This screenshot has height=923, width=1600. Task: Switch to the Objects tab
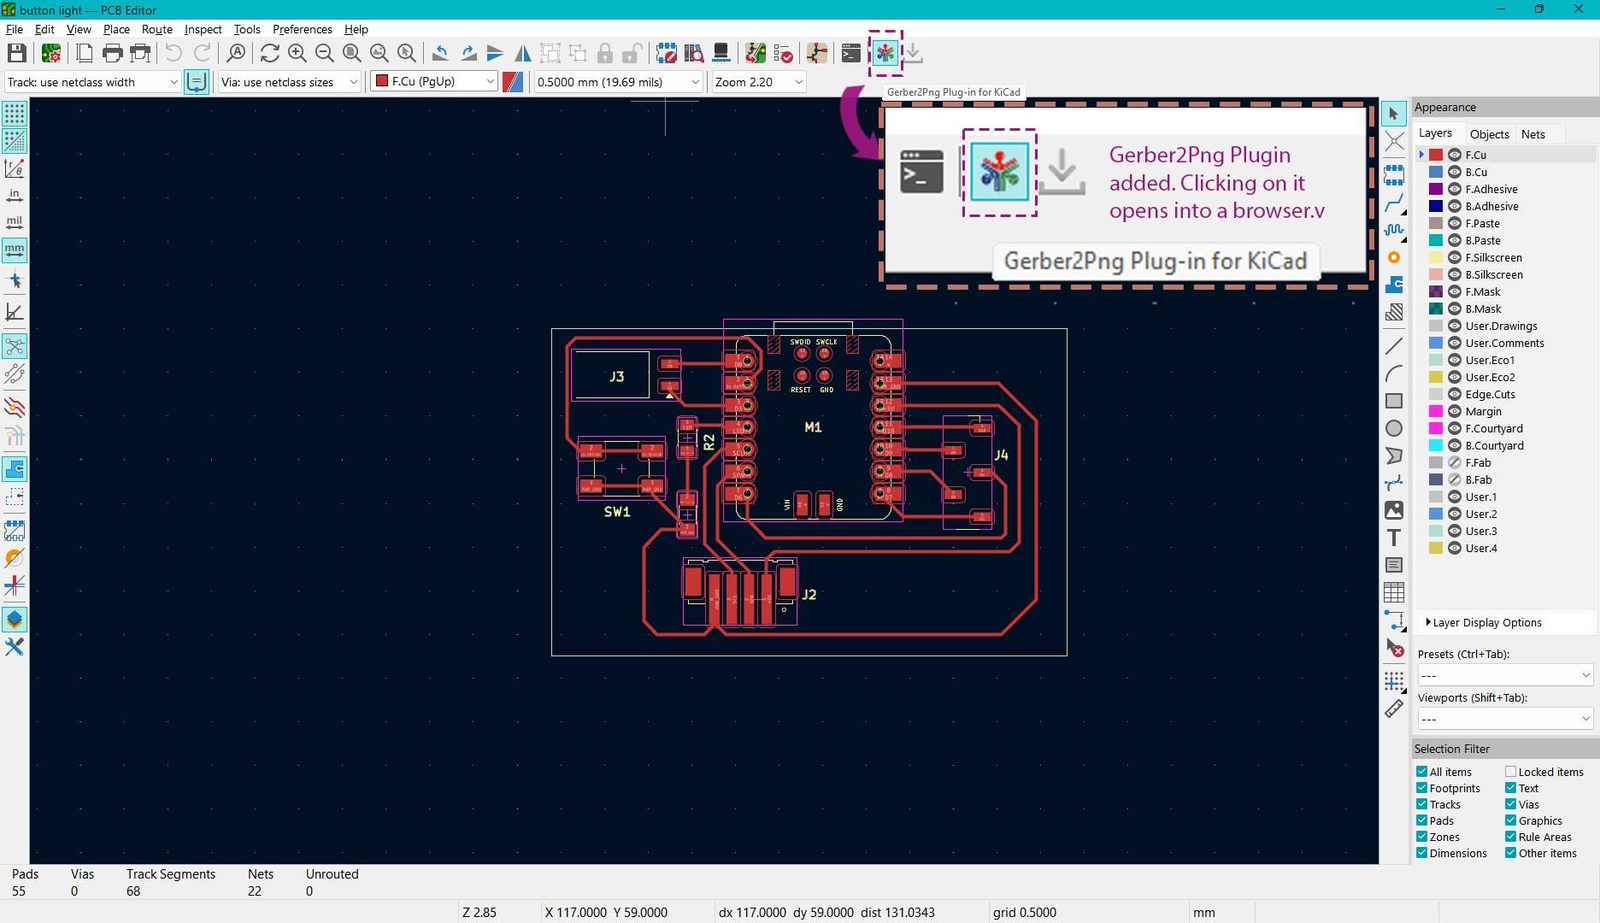(x=1489, y=134)
